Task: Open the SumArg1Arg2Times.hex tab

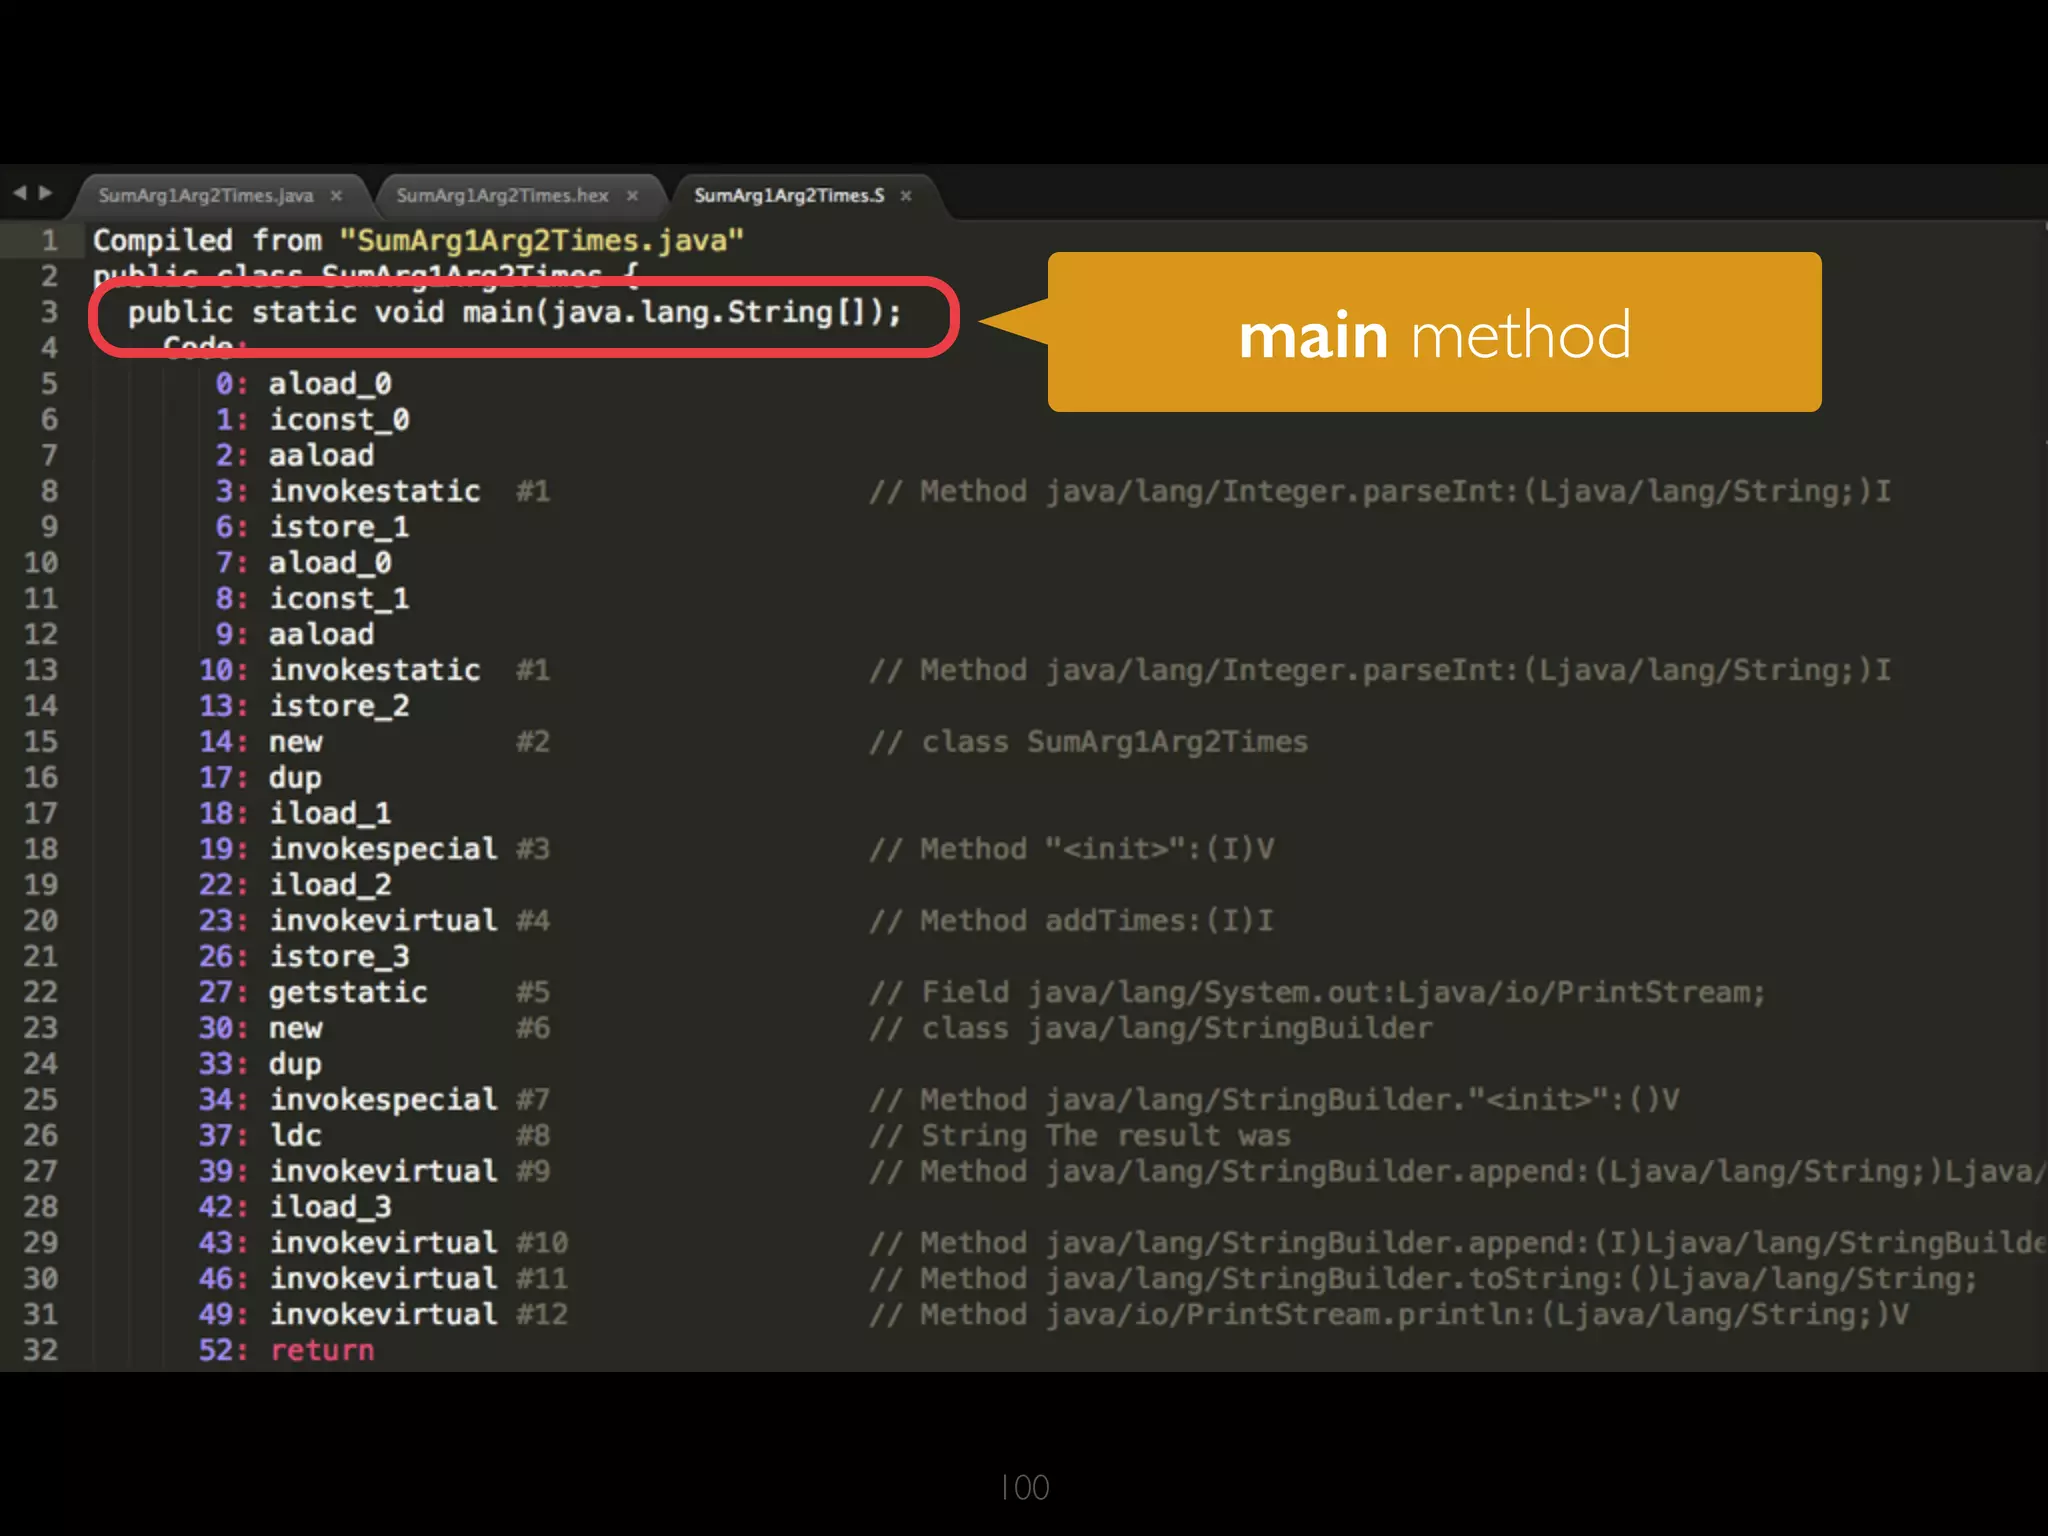Action: [x=502, y=196]
